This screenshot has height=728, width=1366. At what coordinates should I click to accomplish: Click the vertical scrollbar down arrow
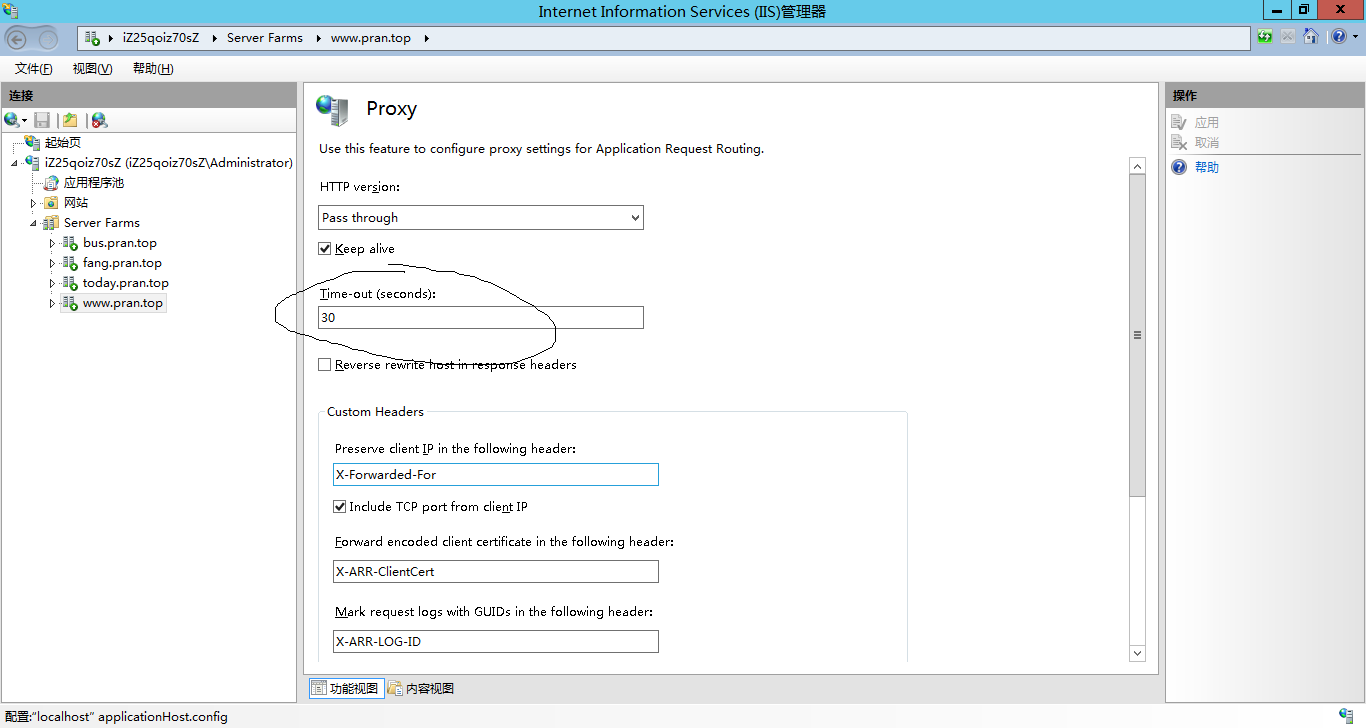(x=1137, y=653)
